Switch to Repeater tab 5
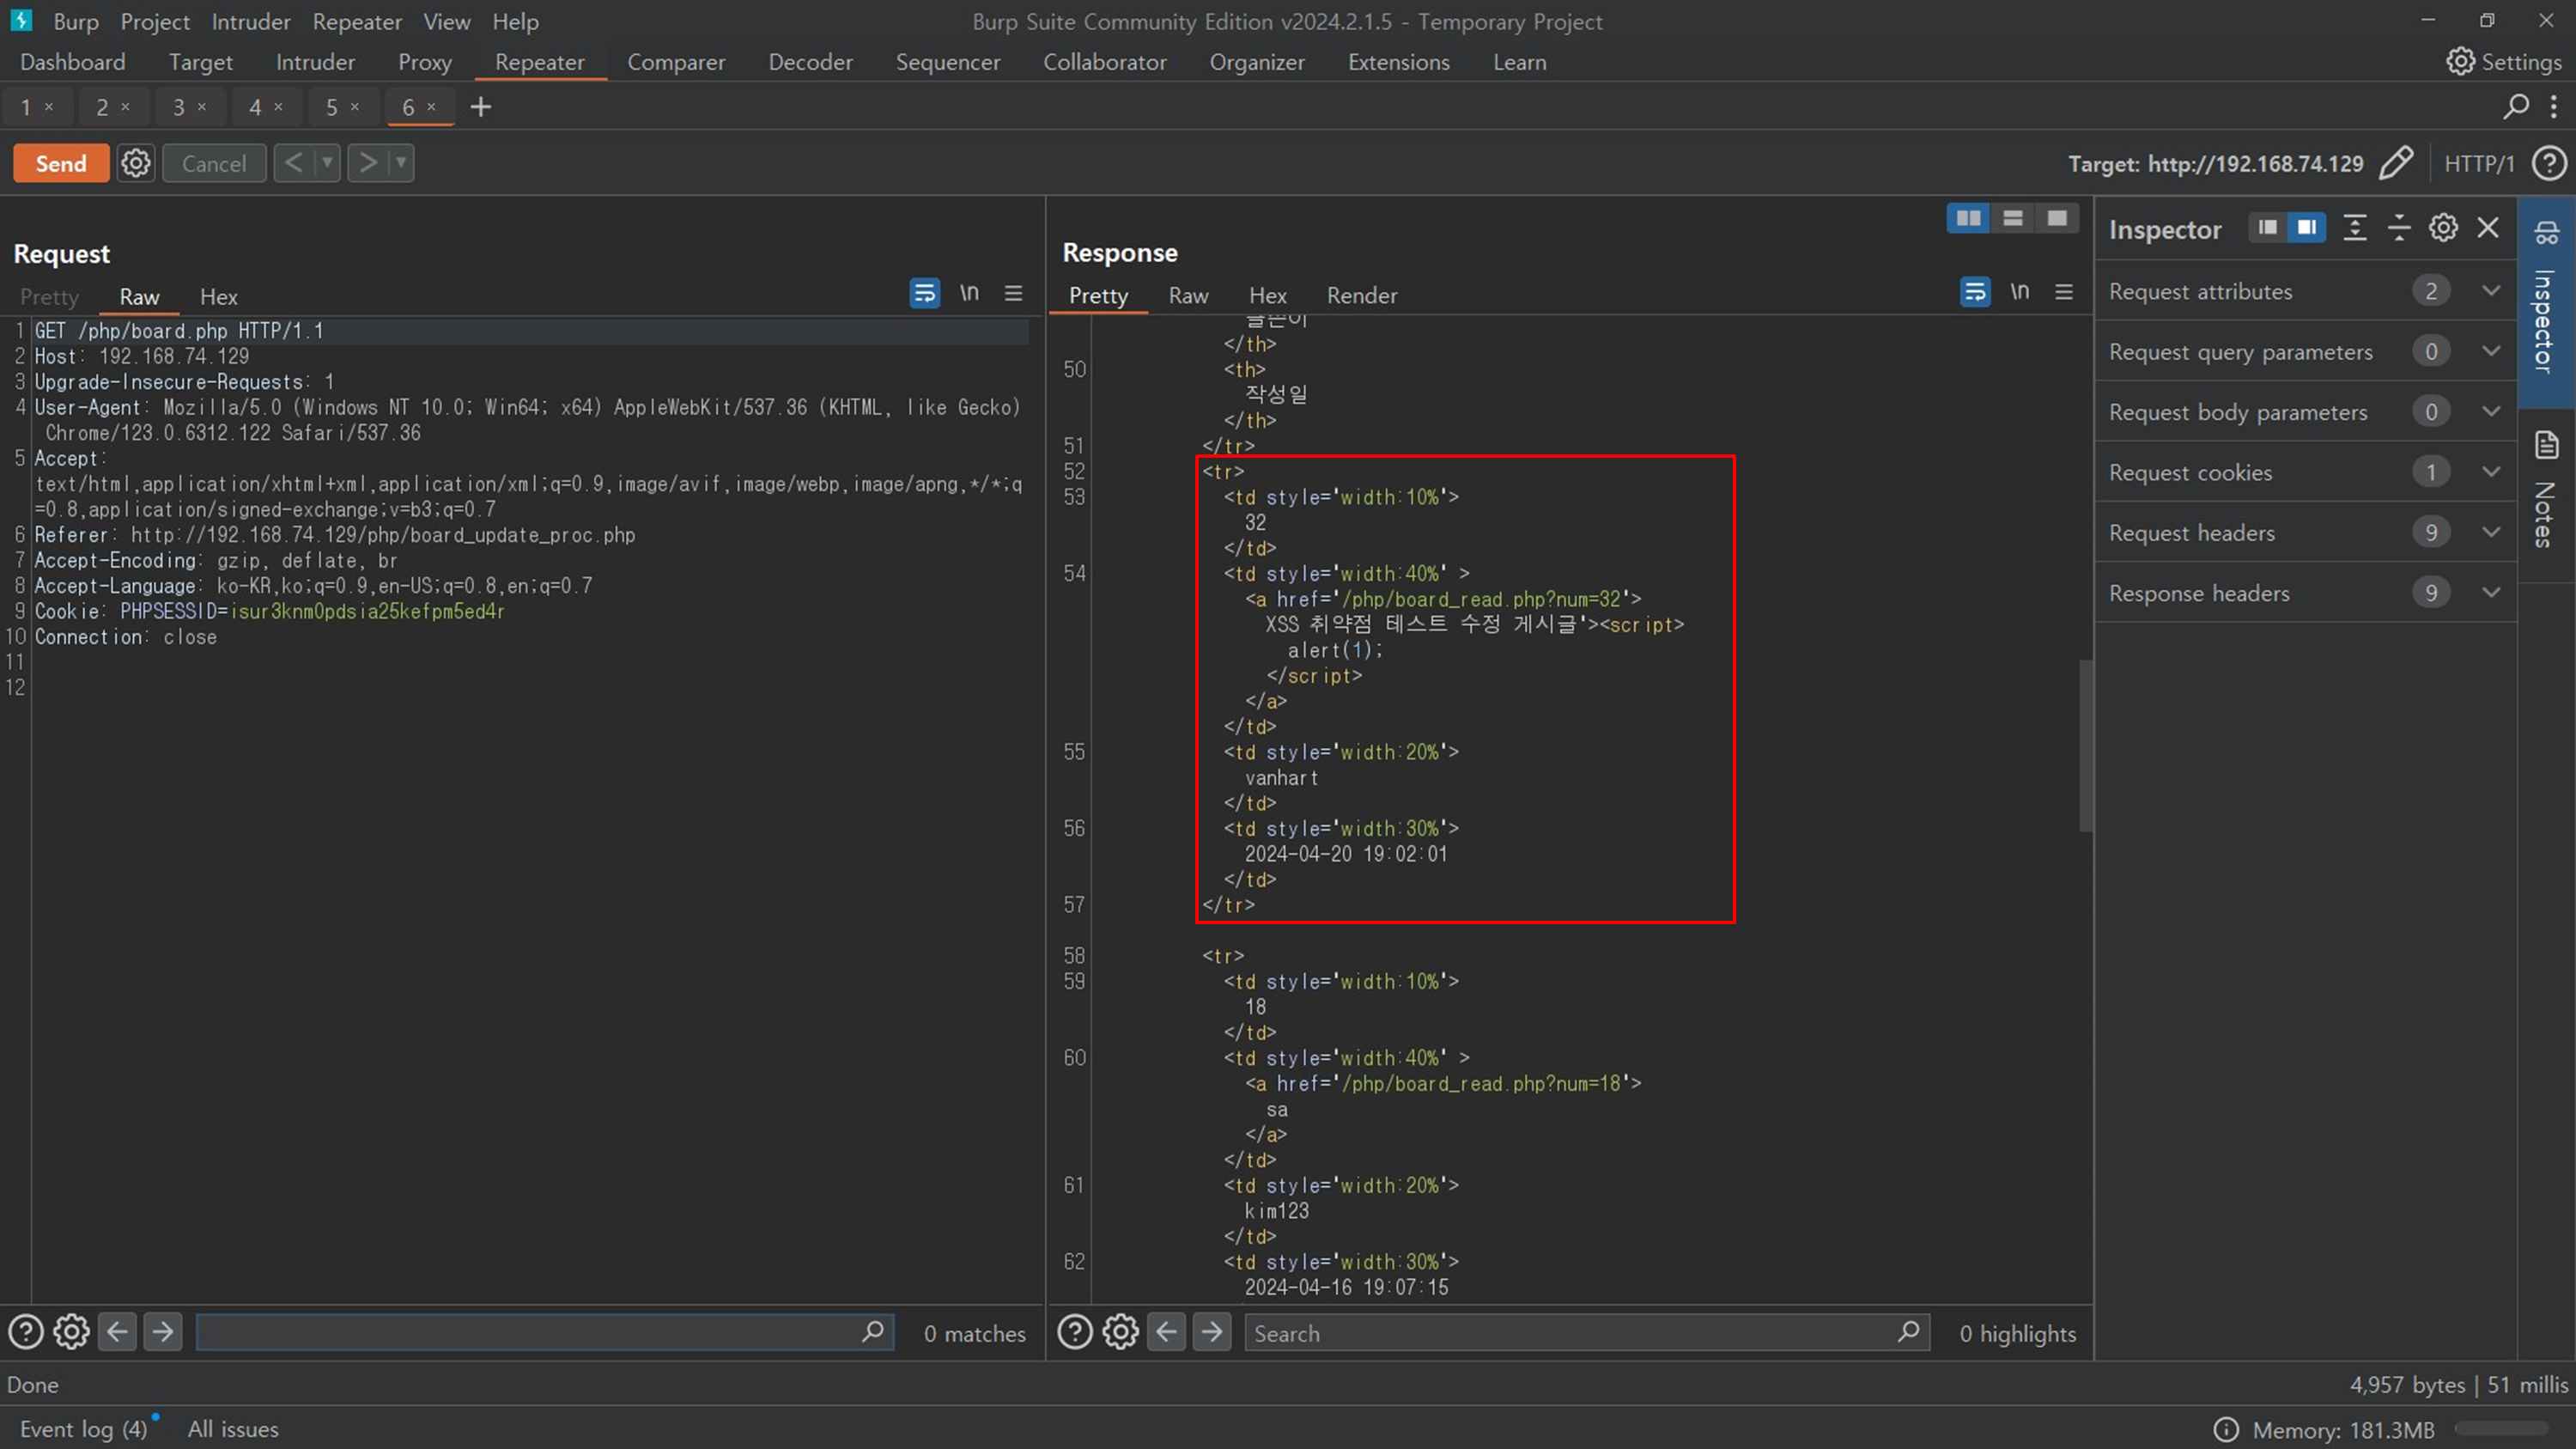2576x1449 pixels. click(x=332, y=107)
